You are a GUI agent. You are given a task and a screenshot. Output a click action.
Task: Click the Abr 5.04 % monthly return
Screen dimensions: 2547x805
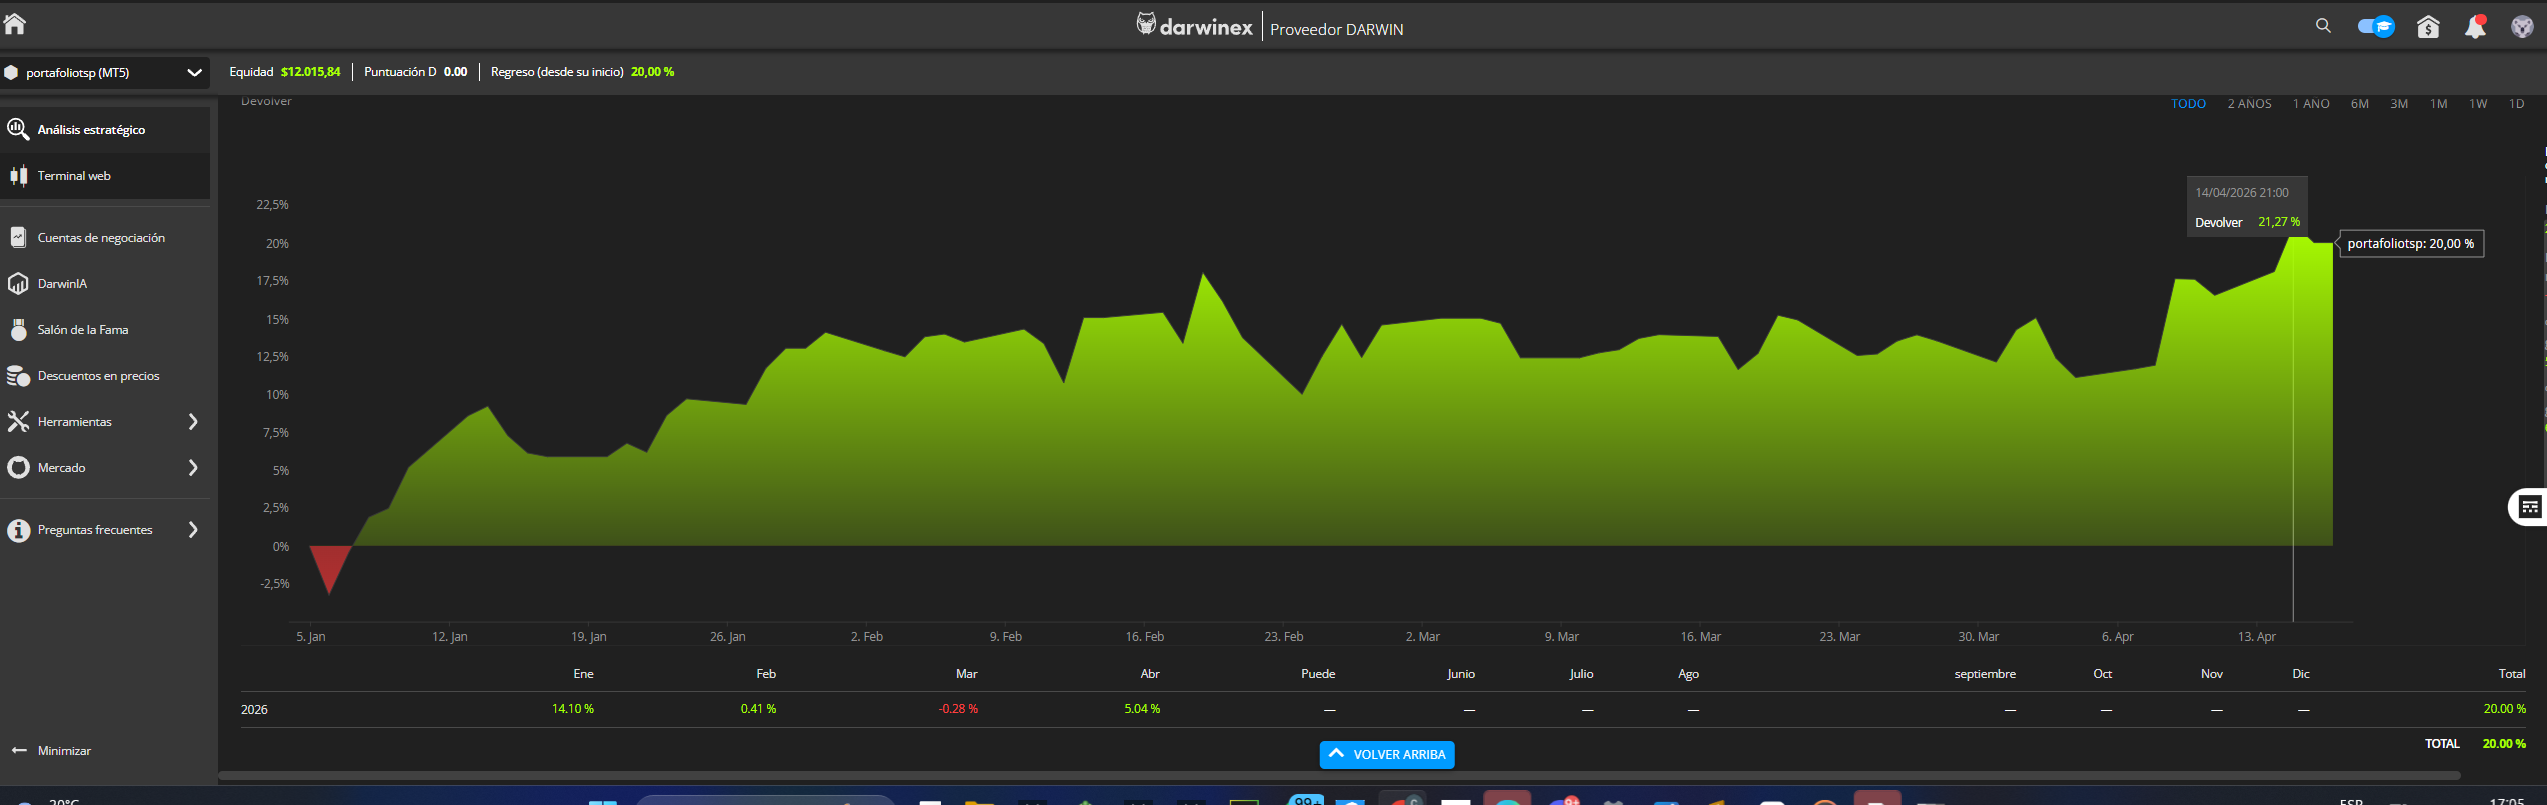tap(1142, 709)
